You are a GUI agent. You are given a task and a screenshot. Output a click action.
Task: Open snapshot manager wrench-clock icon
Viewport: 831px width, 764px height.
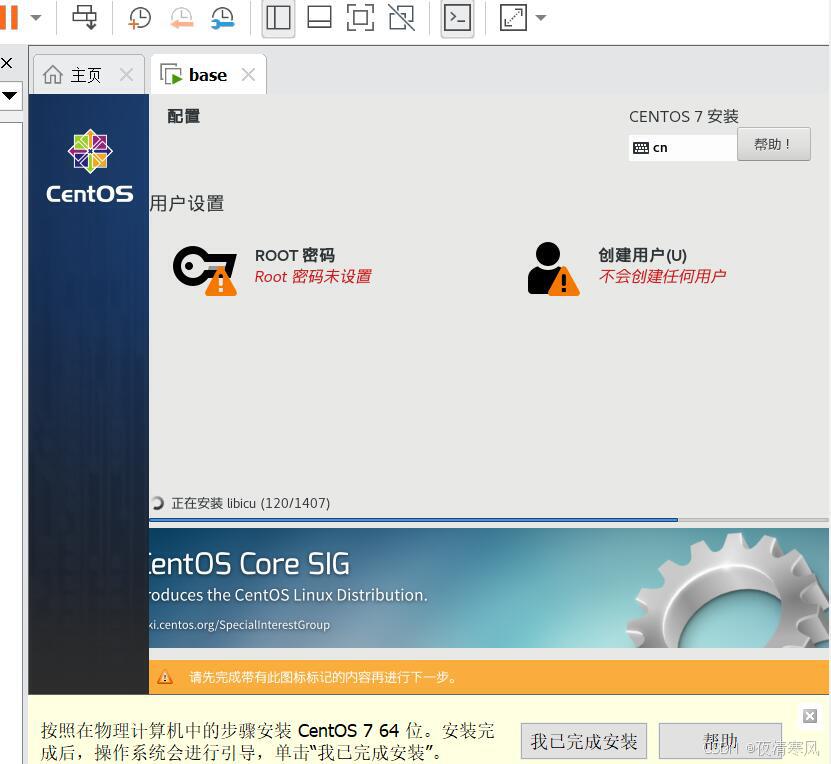(222, 17)
